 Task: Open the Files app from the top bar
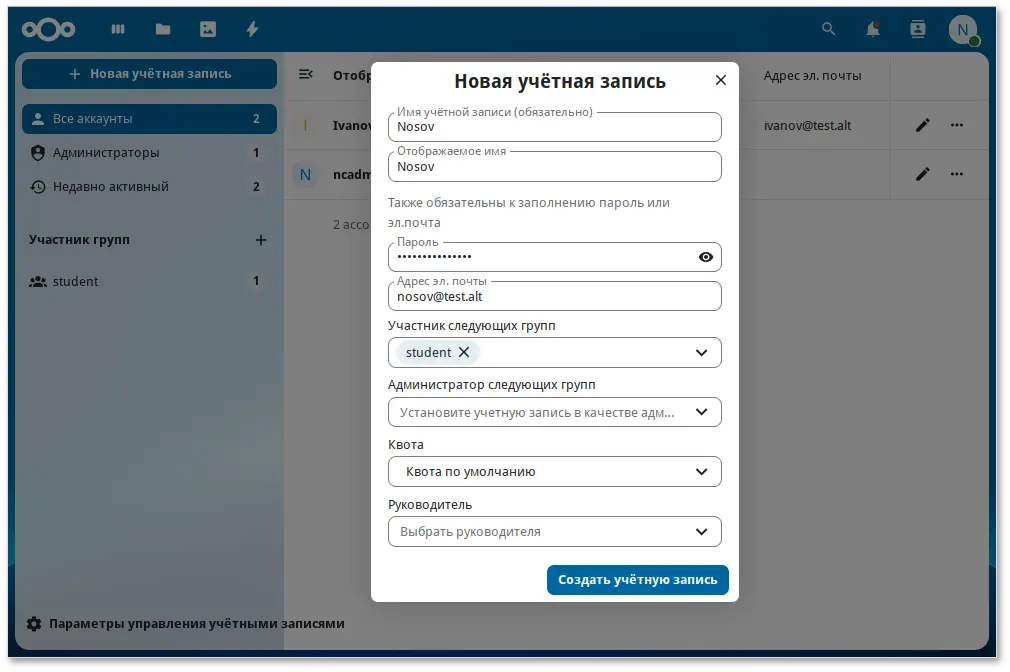click(x=162, y=29)
